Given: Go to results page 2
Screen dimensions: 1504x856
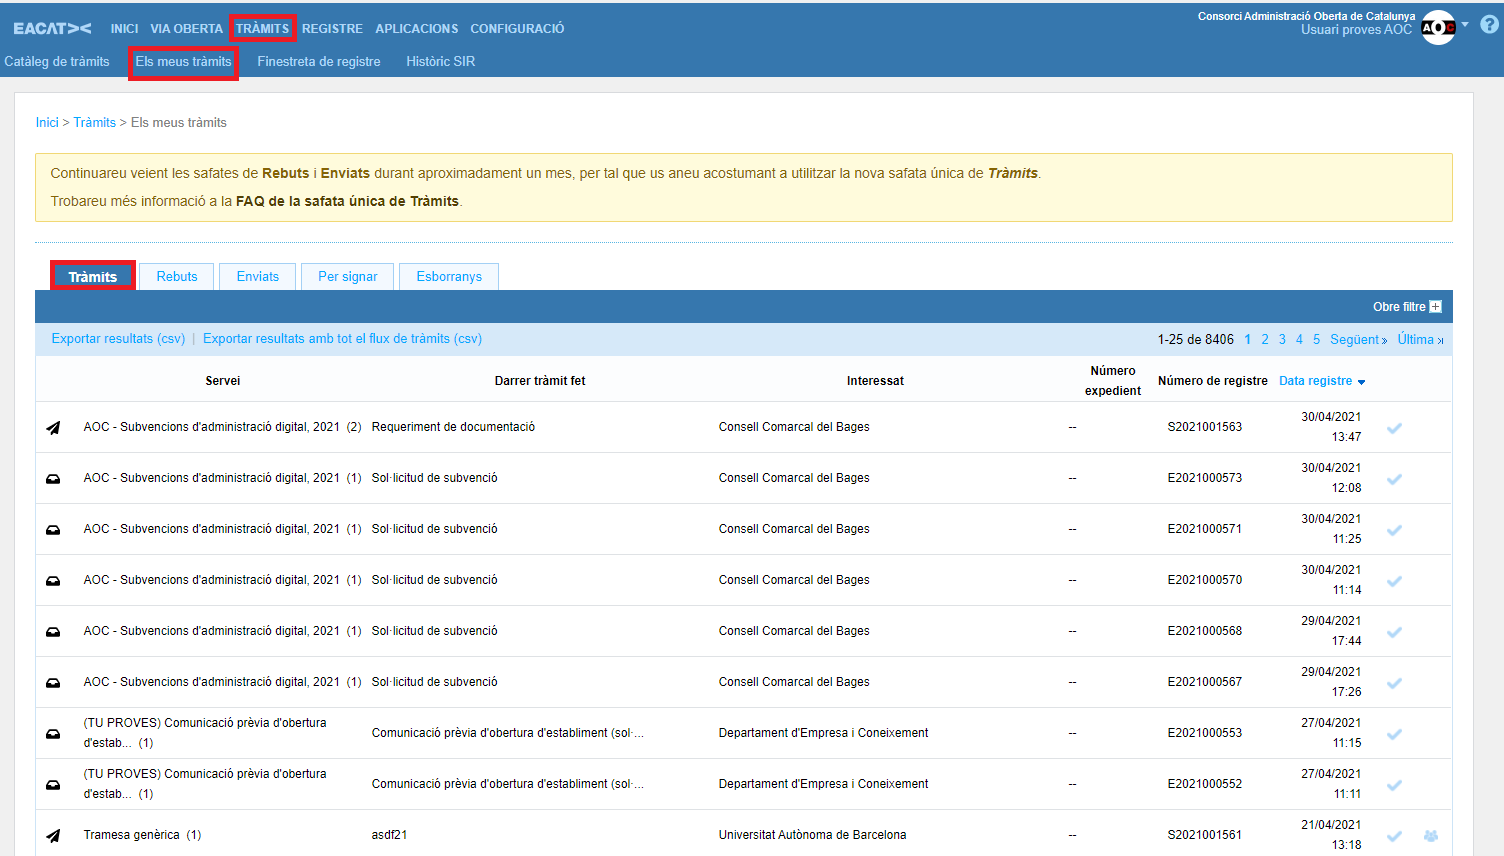Looking at the screenshot, I should click(x=1265, y=340).
